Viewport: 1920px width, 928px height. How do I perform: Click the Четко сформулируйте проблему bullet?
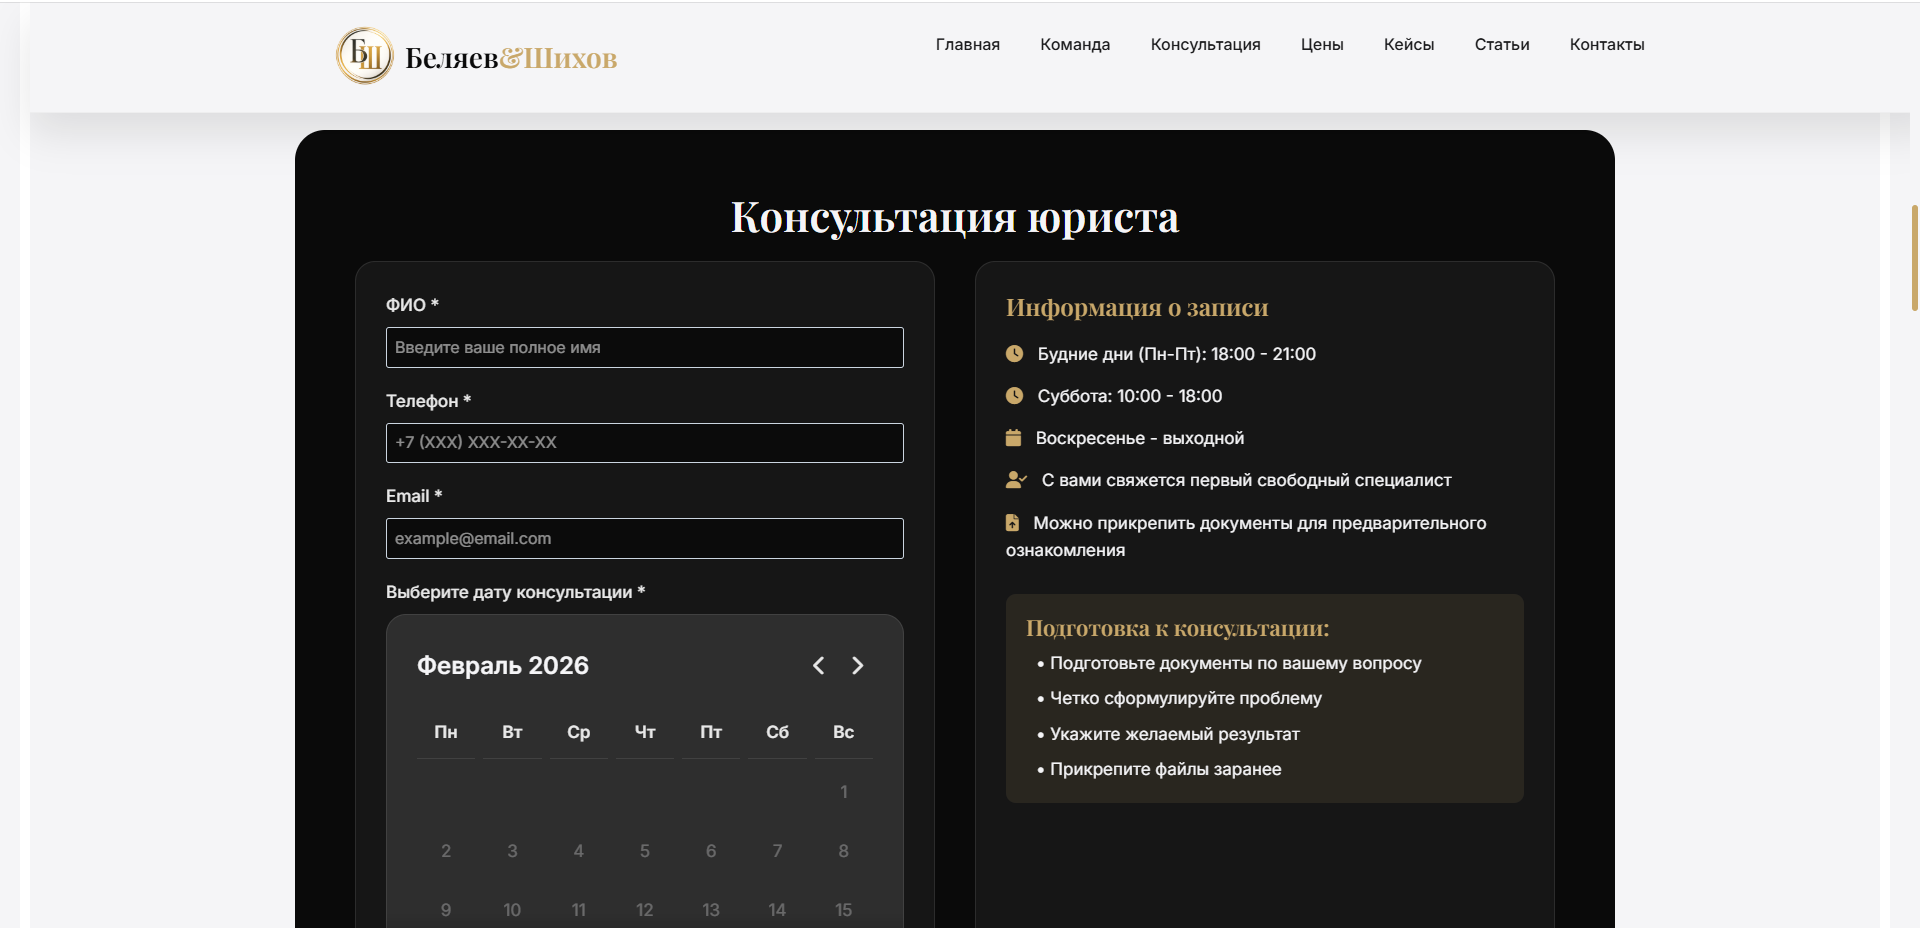1186,698
